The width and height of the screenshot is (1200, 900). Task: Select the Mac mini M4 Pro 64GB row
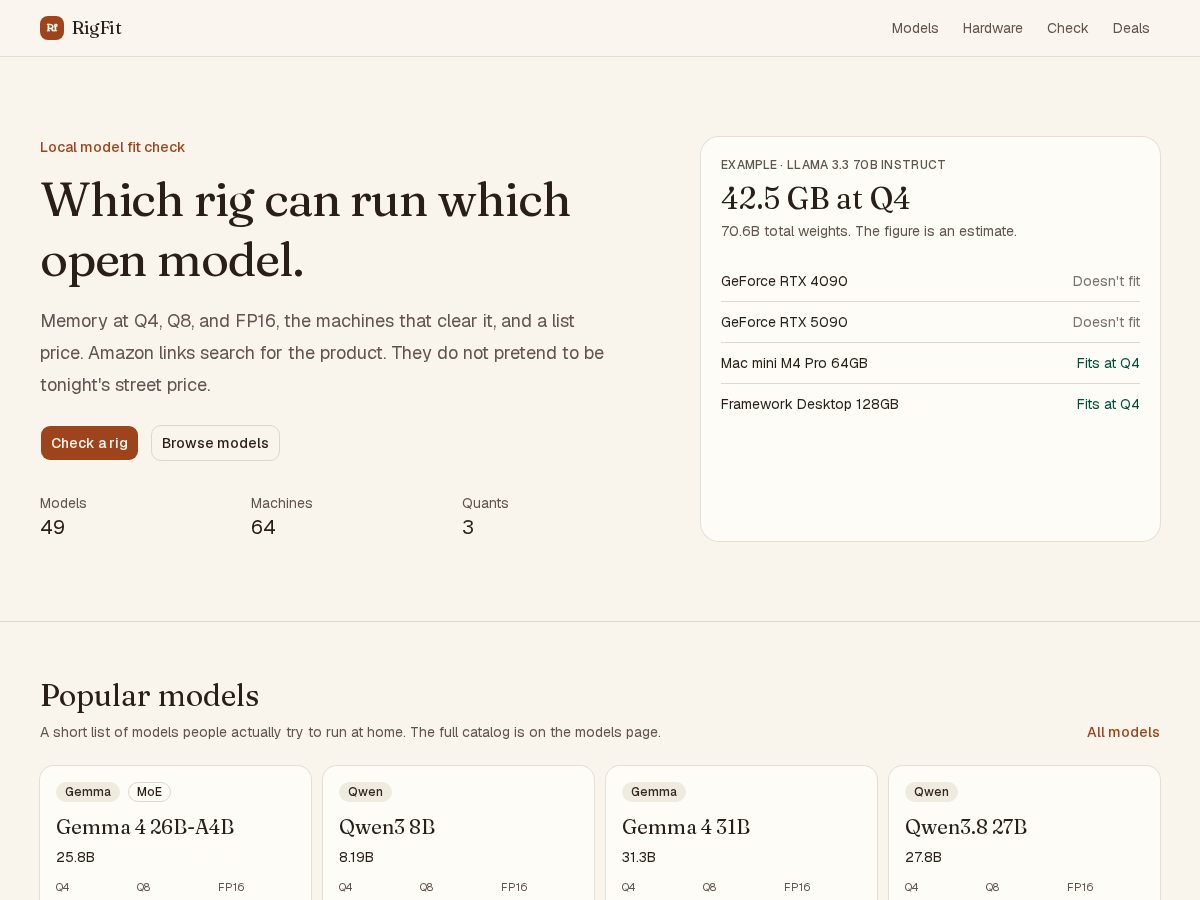coord(930,363)
